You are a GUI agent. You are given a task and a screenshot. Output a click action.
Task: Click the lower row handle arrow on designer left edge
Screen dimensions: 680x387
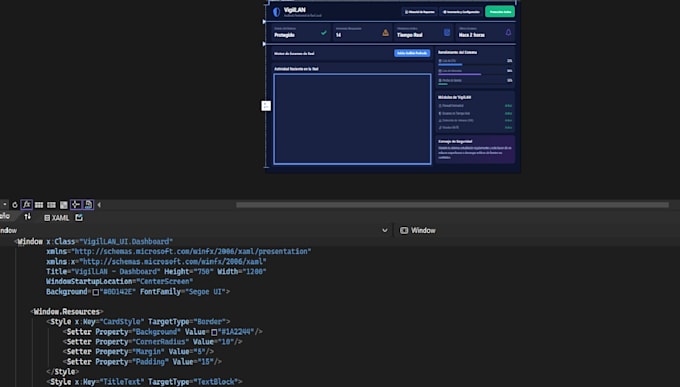(264, 44)
